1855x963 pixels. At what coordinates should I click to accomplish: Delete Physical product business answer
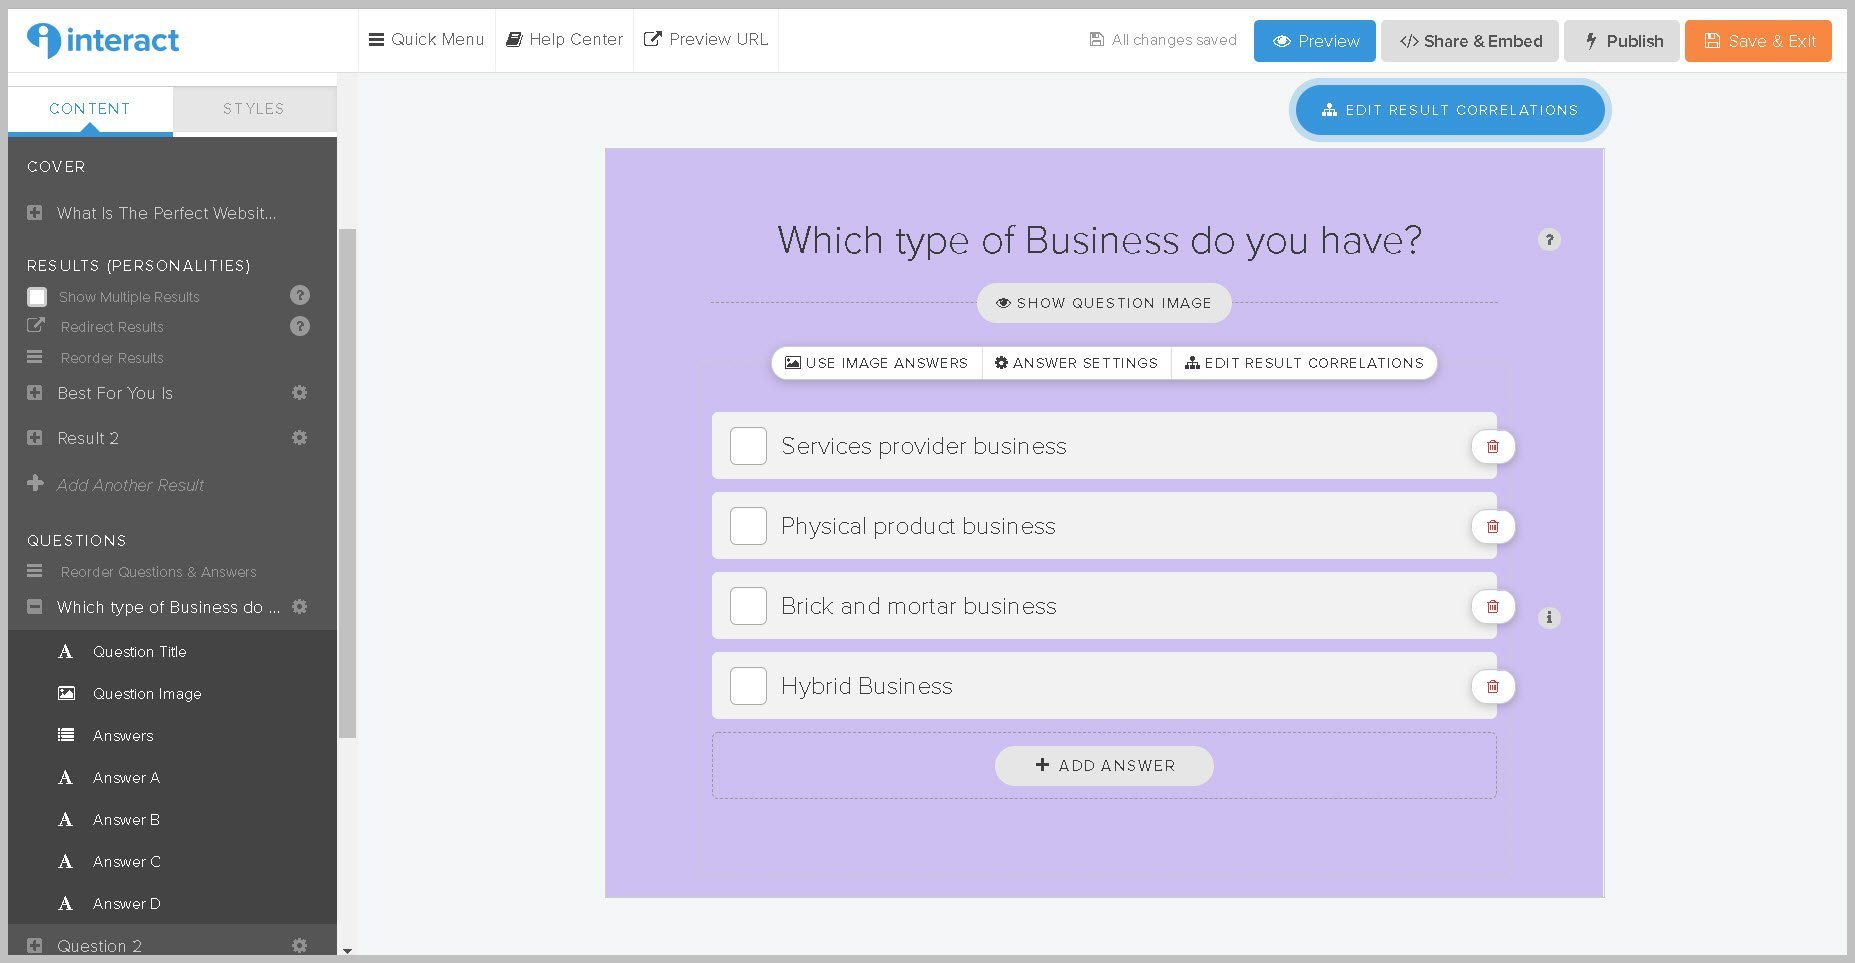(1493, 527)
